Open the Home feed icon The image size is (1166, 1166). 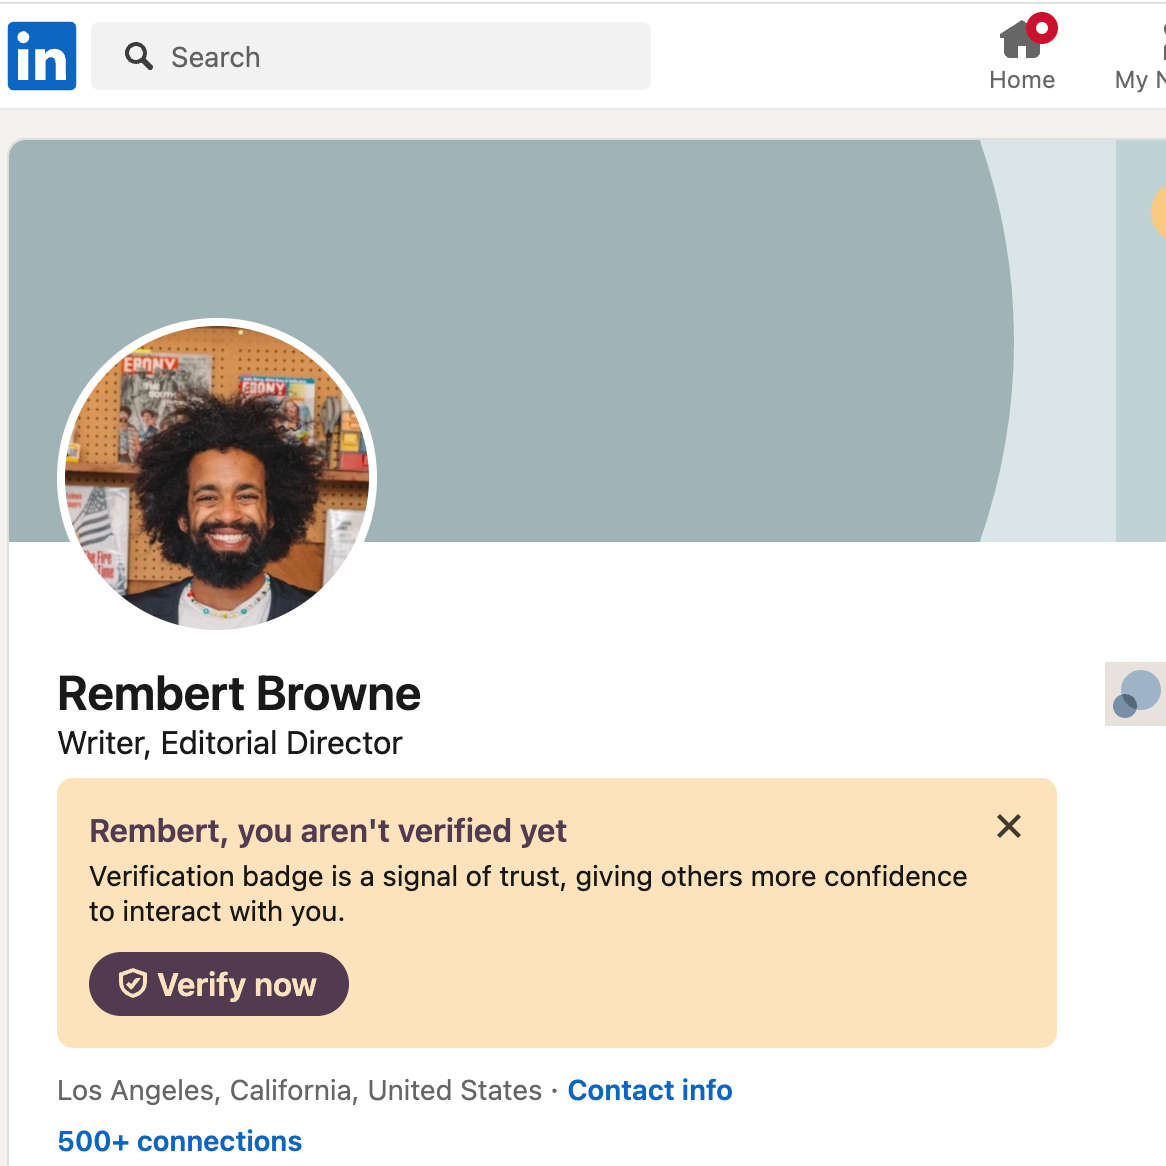[x=1020, y=41]
